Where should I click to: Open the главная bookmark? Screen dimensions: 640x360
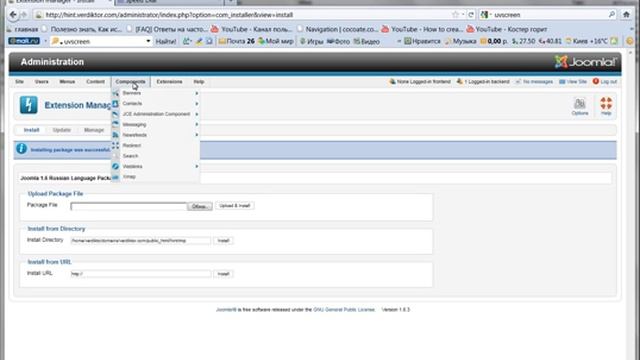(x=22, y=29)
